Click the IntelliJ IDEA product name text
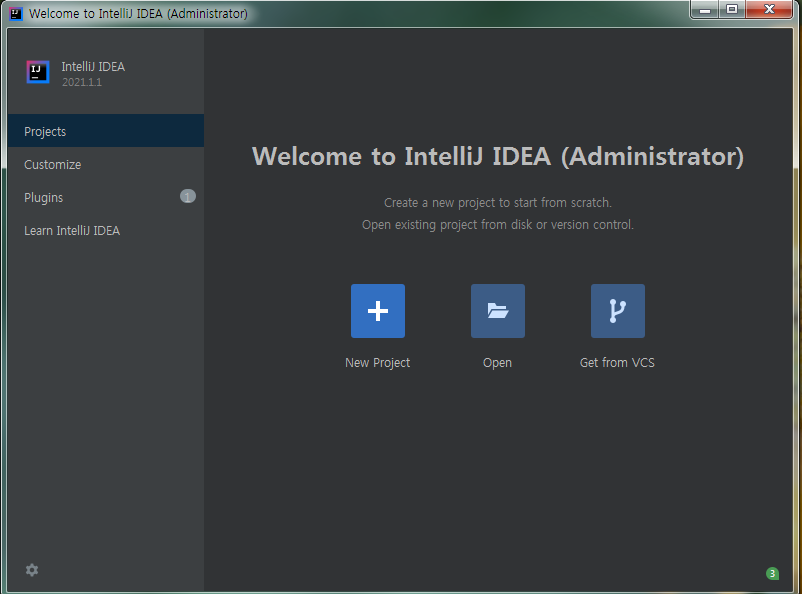The height and width of the screenshot is (594, 802). coord(93,67)
